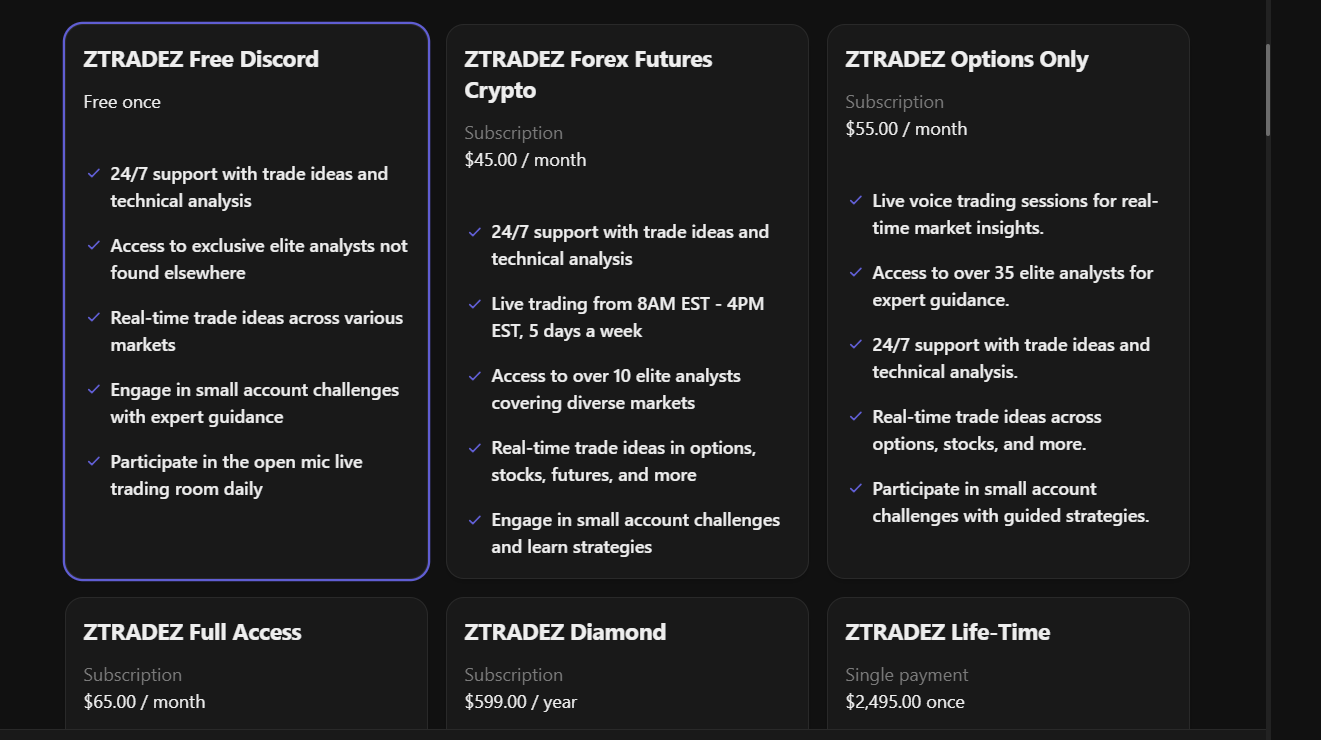Click the checkmark beside 'Participate in the open mic live trading room'
1321x740 pixels.
click(94, 462)
